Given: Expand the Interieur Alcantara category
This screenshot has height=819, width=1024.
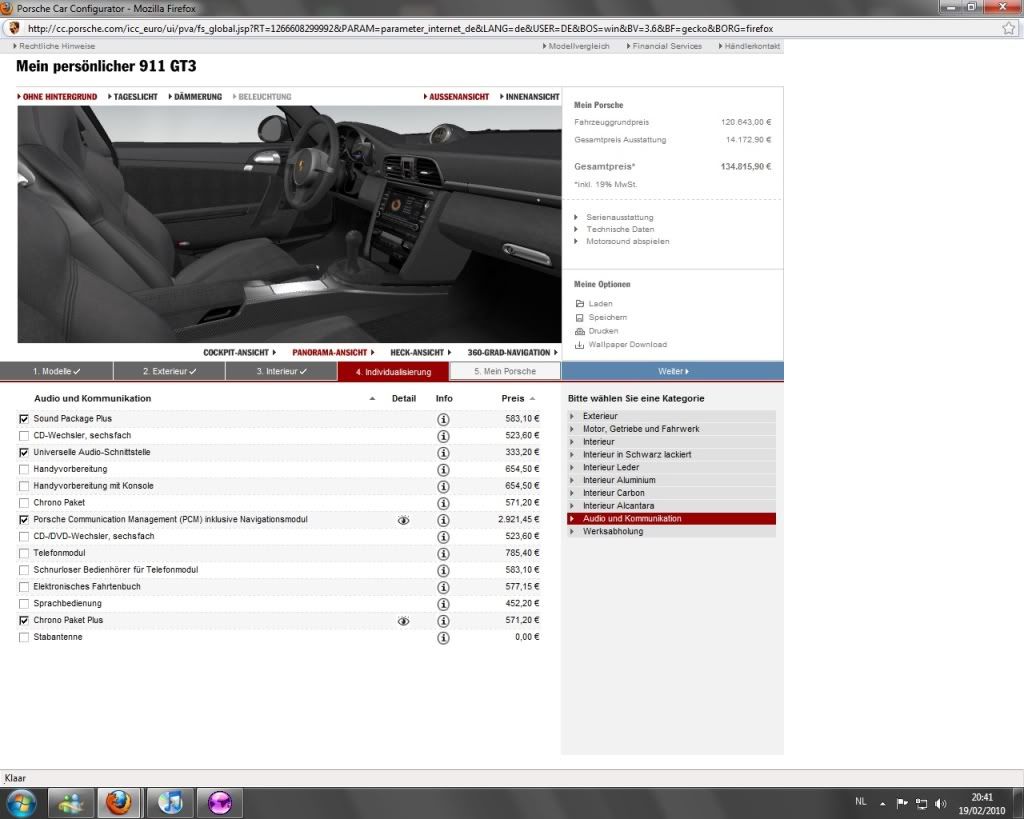Looking at the screenshot, I should (671, 506).
